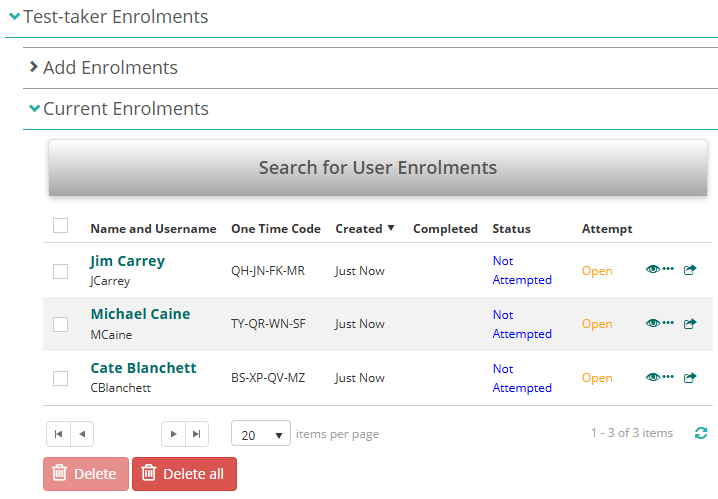
Task: Click the share icon in Cate Blanchett's row
Action: pos(689,378)
